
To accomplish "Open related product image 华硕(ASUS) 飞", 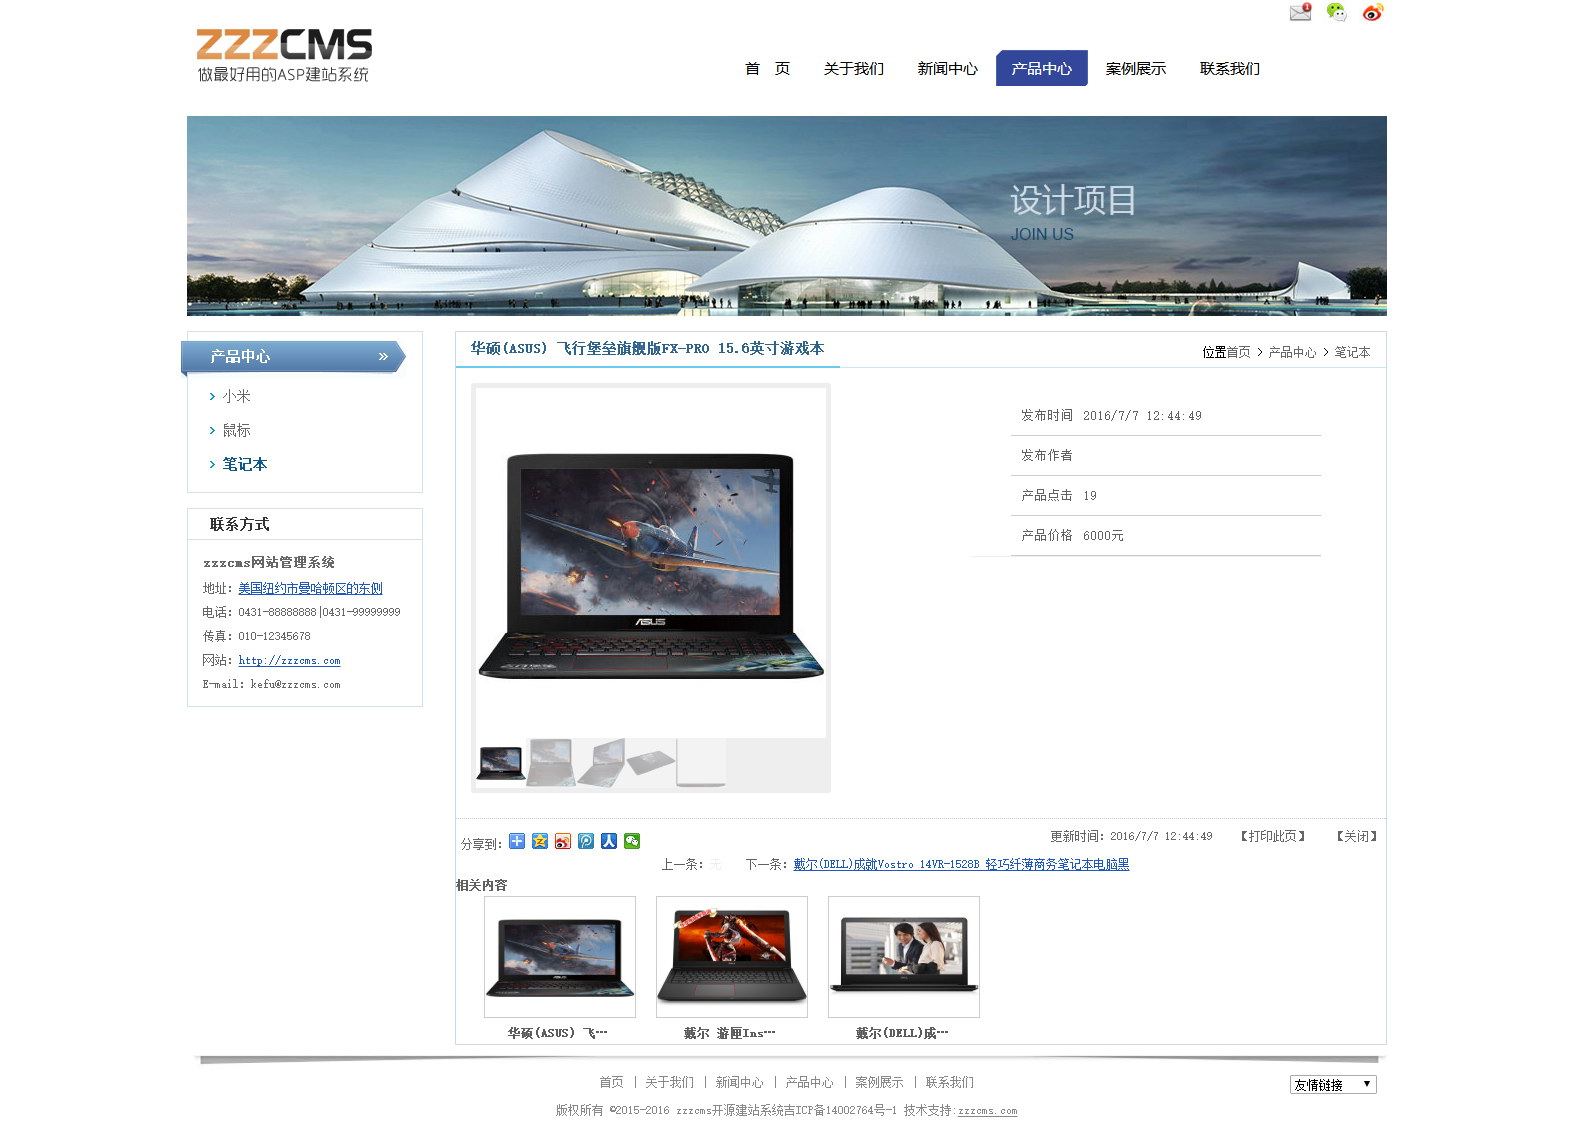I will tap(559, 957).
